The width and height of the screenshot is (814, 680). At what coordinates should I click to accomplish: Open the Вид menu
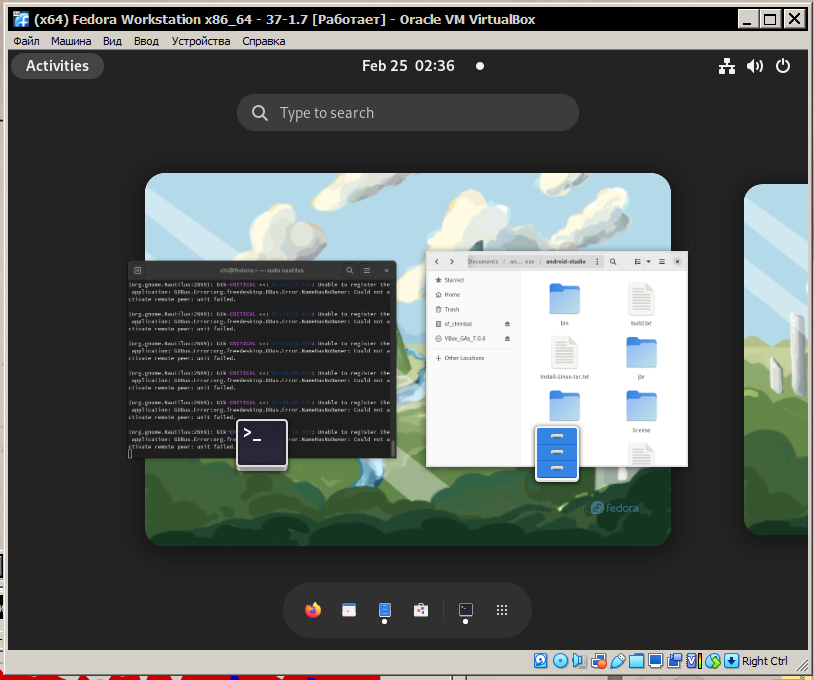112,41
